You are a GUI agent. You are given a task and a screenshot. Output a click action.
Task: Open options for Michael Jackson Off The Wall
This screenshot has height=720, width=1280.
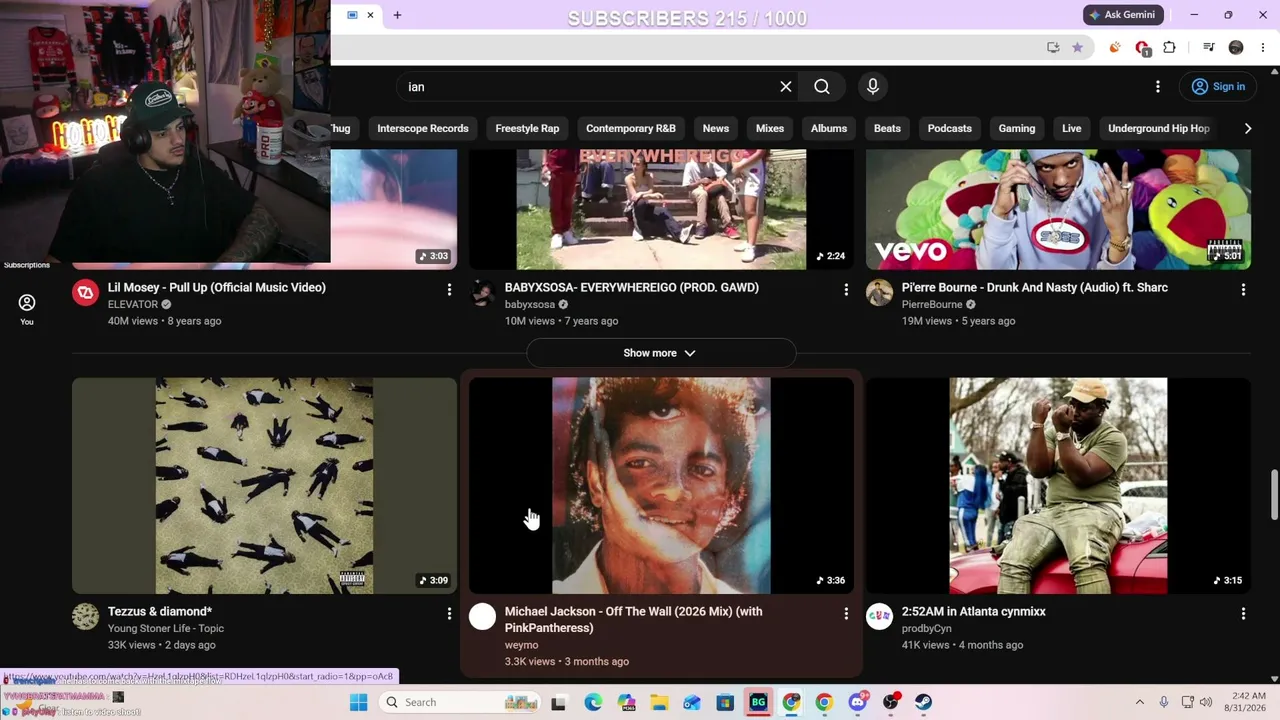[x=846, y=614]
